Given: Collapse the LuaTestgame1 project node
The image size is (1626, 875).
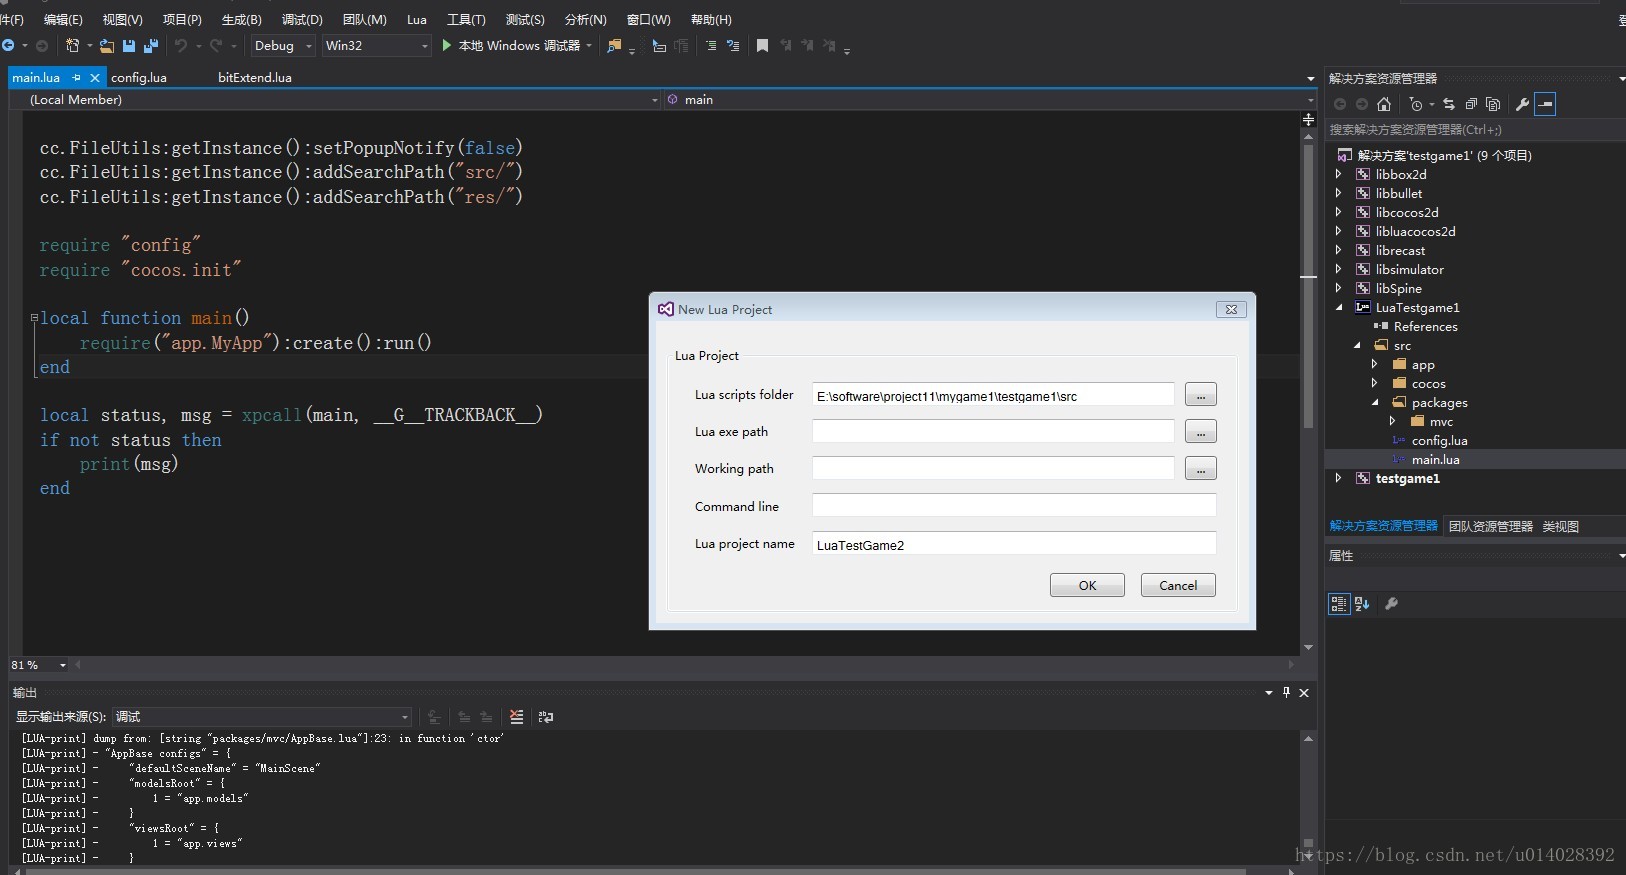Looking at the screenshot, I should point(1339,307).
